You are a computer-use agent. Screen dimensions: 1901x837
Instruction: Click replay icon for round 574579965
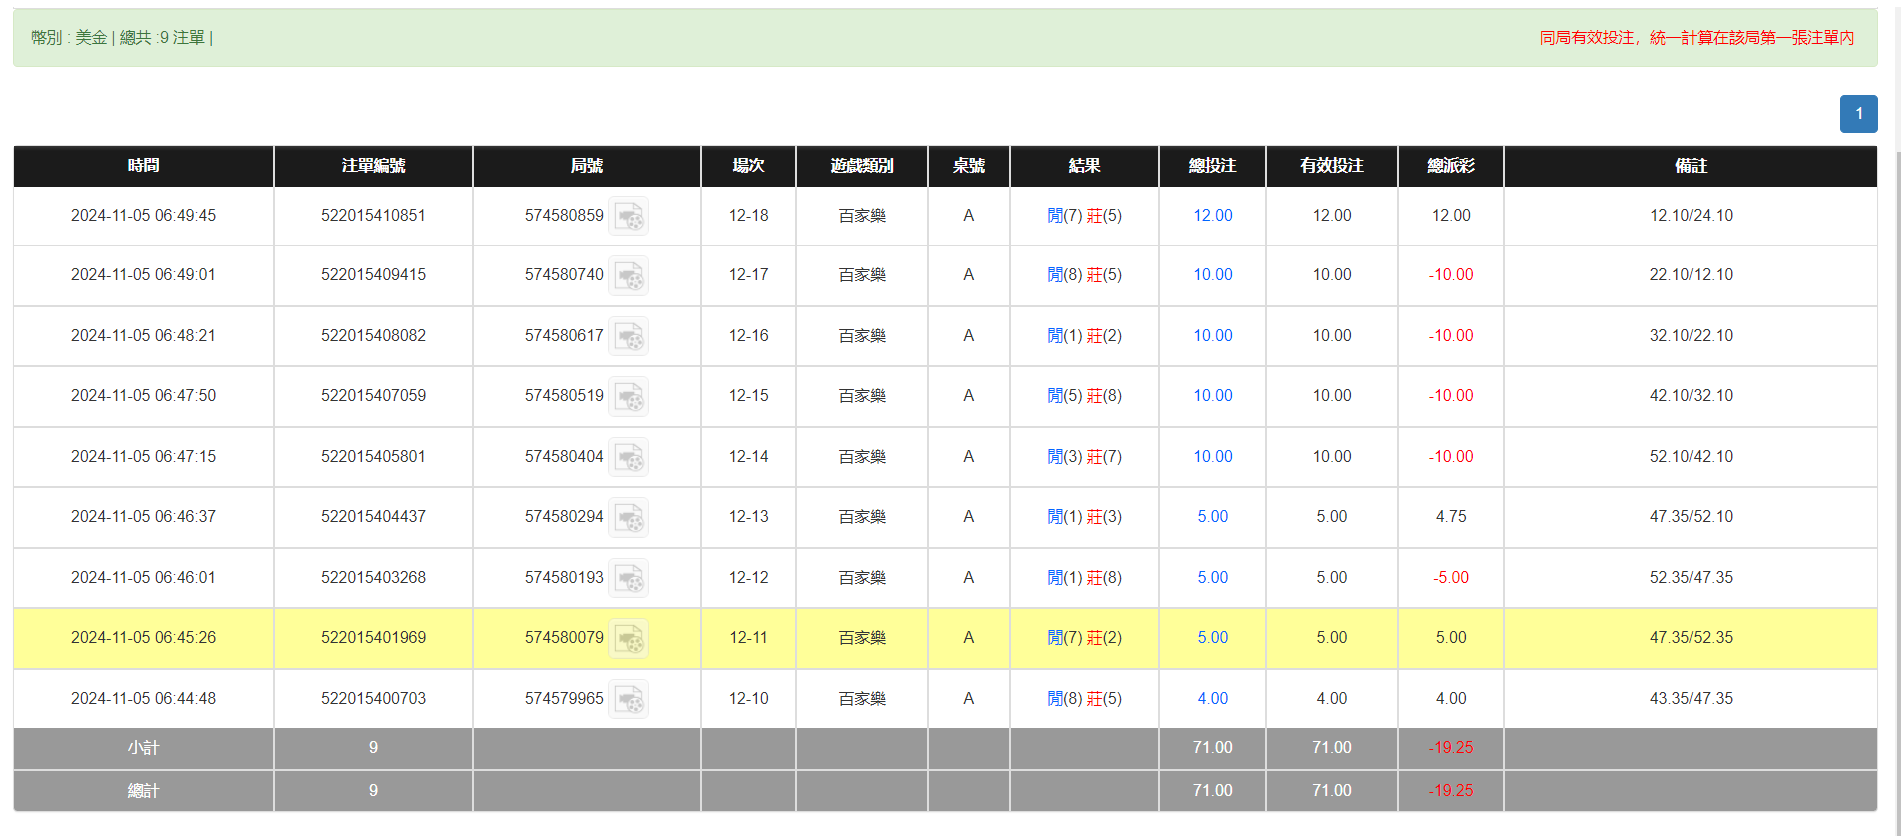(629, 699)
